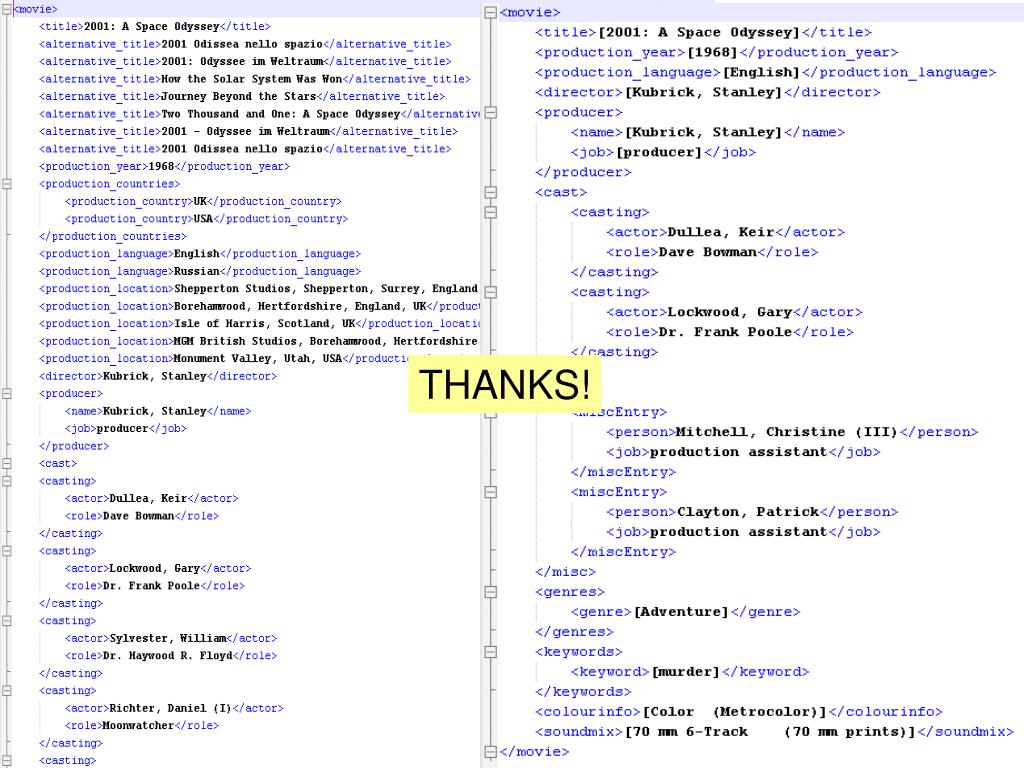This screenshot has height=768, width=1024.
Task: Collapse the cast node in right pane
Action: pos(491,192)
